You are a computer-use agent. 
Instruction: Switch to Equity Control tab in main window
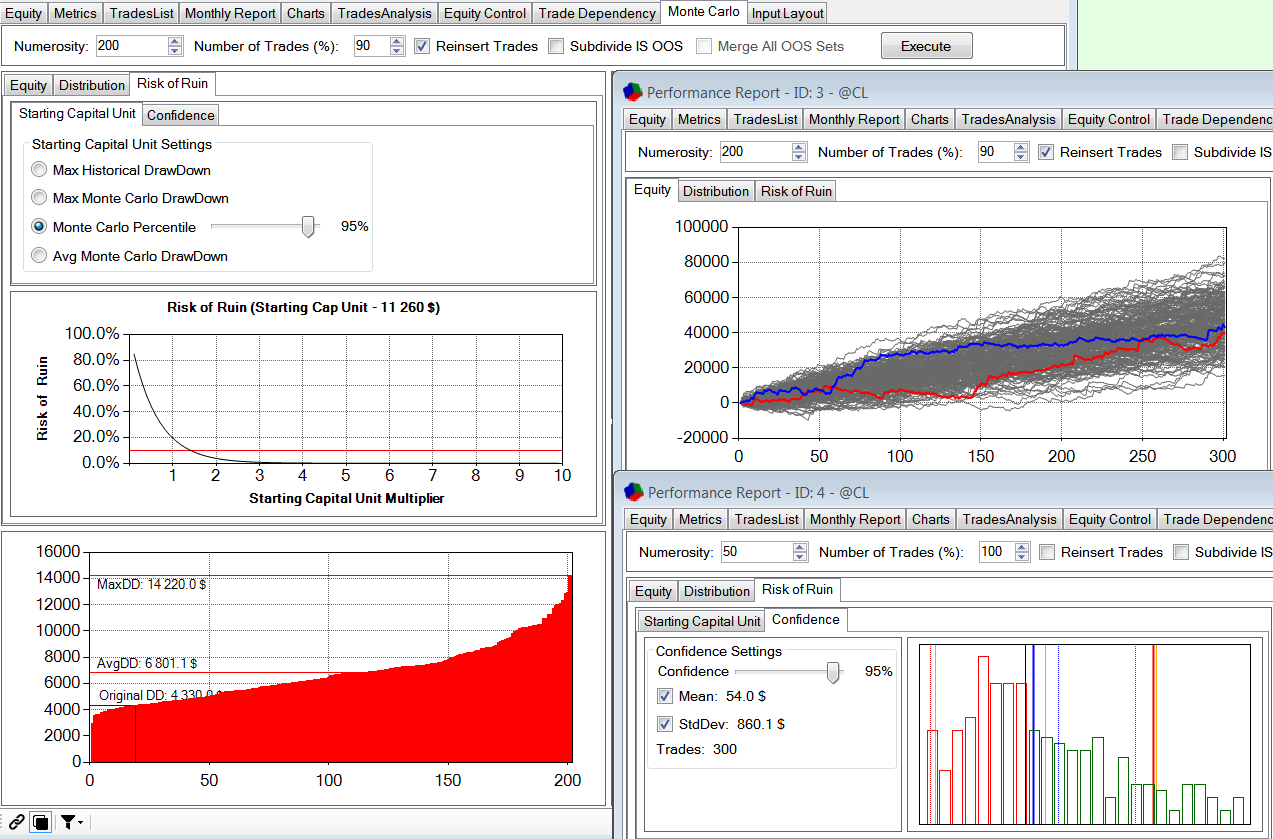point(485,13)
